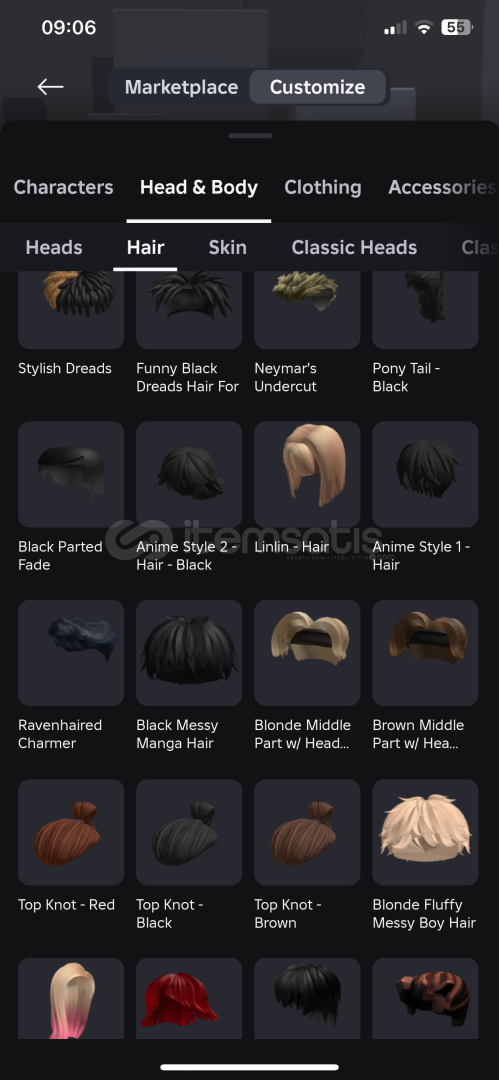The width and height of the screenshot is (499, 1080).
Task: Choose the Black Parted Fade hair
Action: tap(71, 475)
